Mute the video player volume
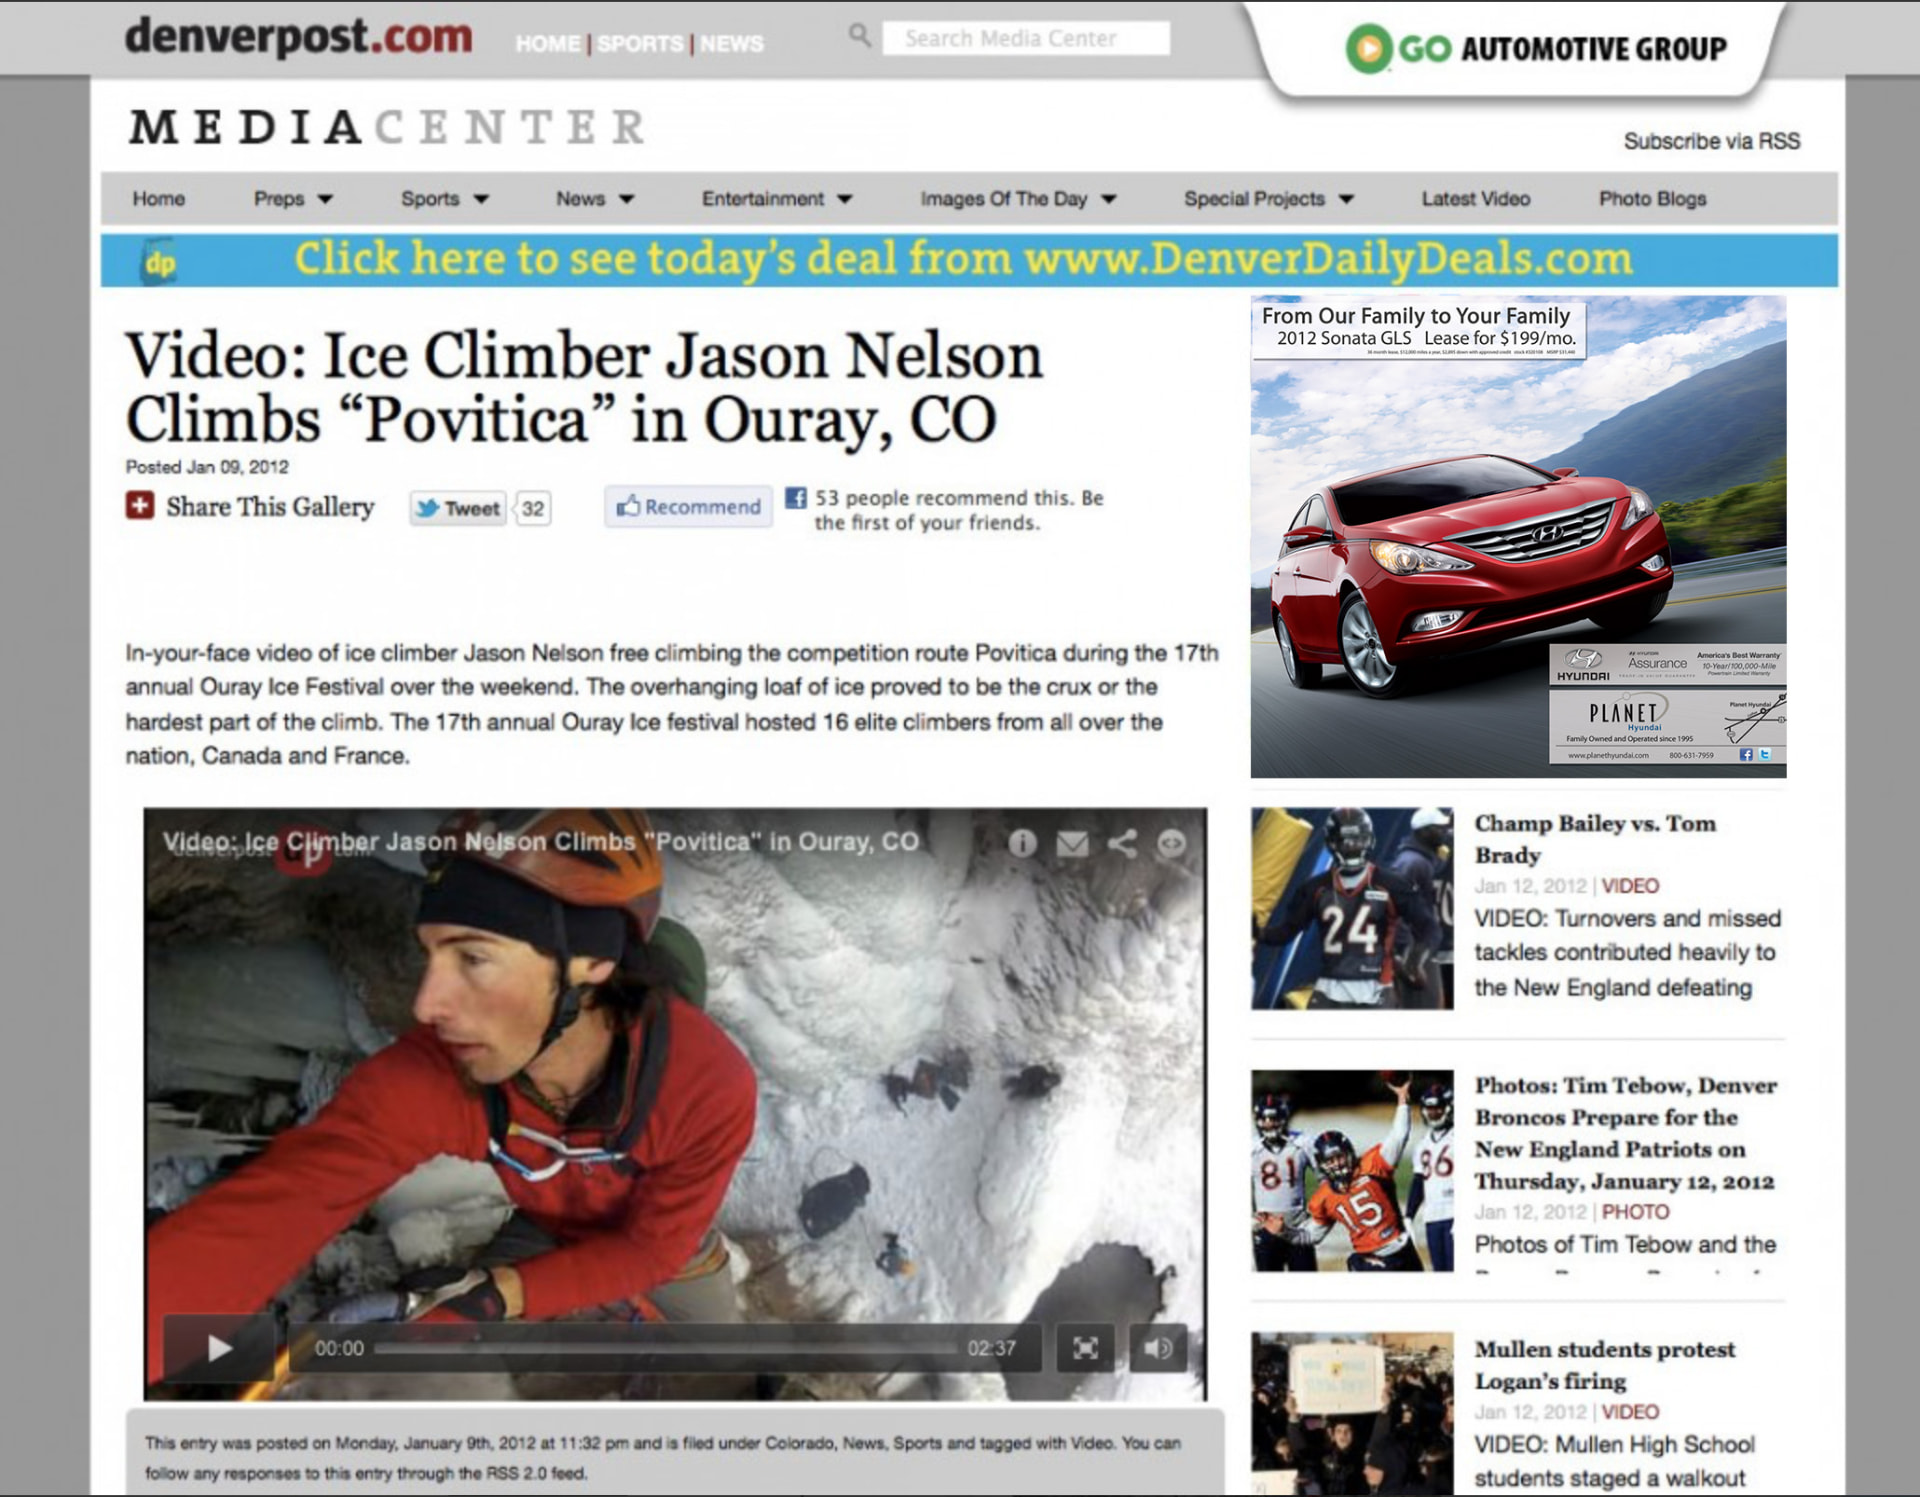1920x1497 pixels. tap(1157, 1348)
